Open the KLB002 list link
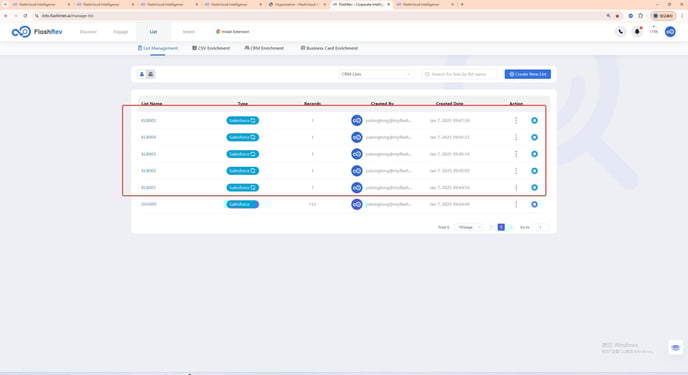The width and height of the screenshot is (688, 375). 148,171
